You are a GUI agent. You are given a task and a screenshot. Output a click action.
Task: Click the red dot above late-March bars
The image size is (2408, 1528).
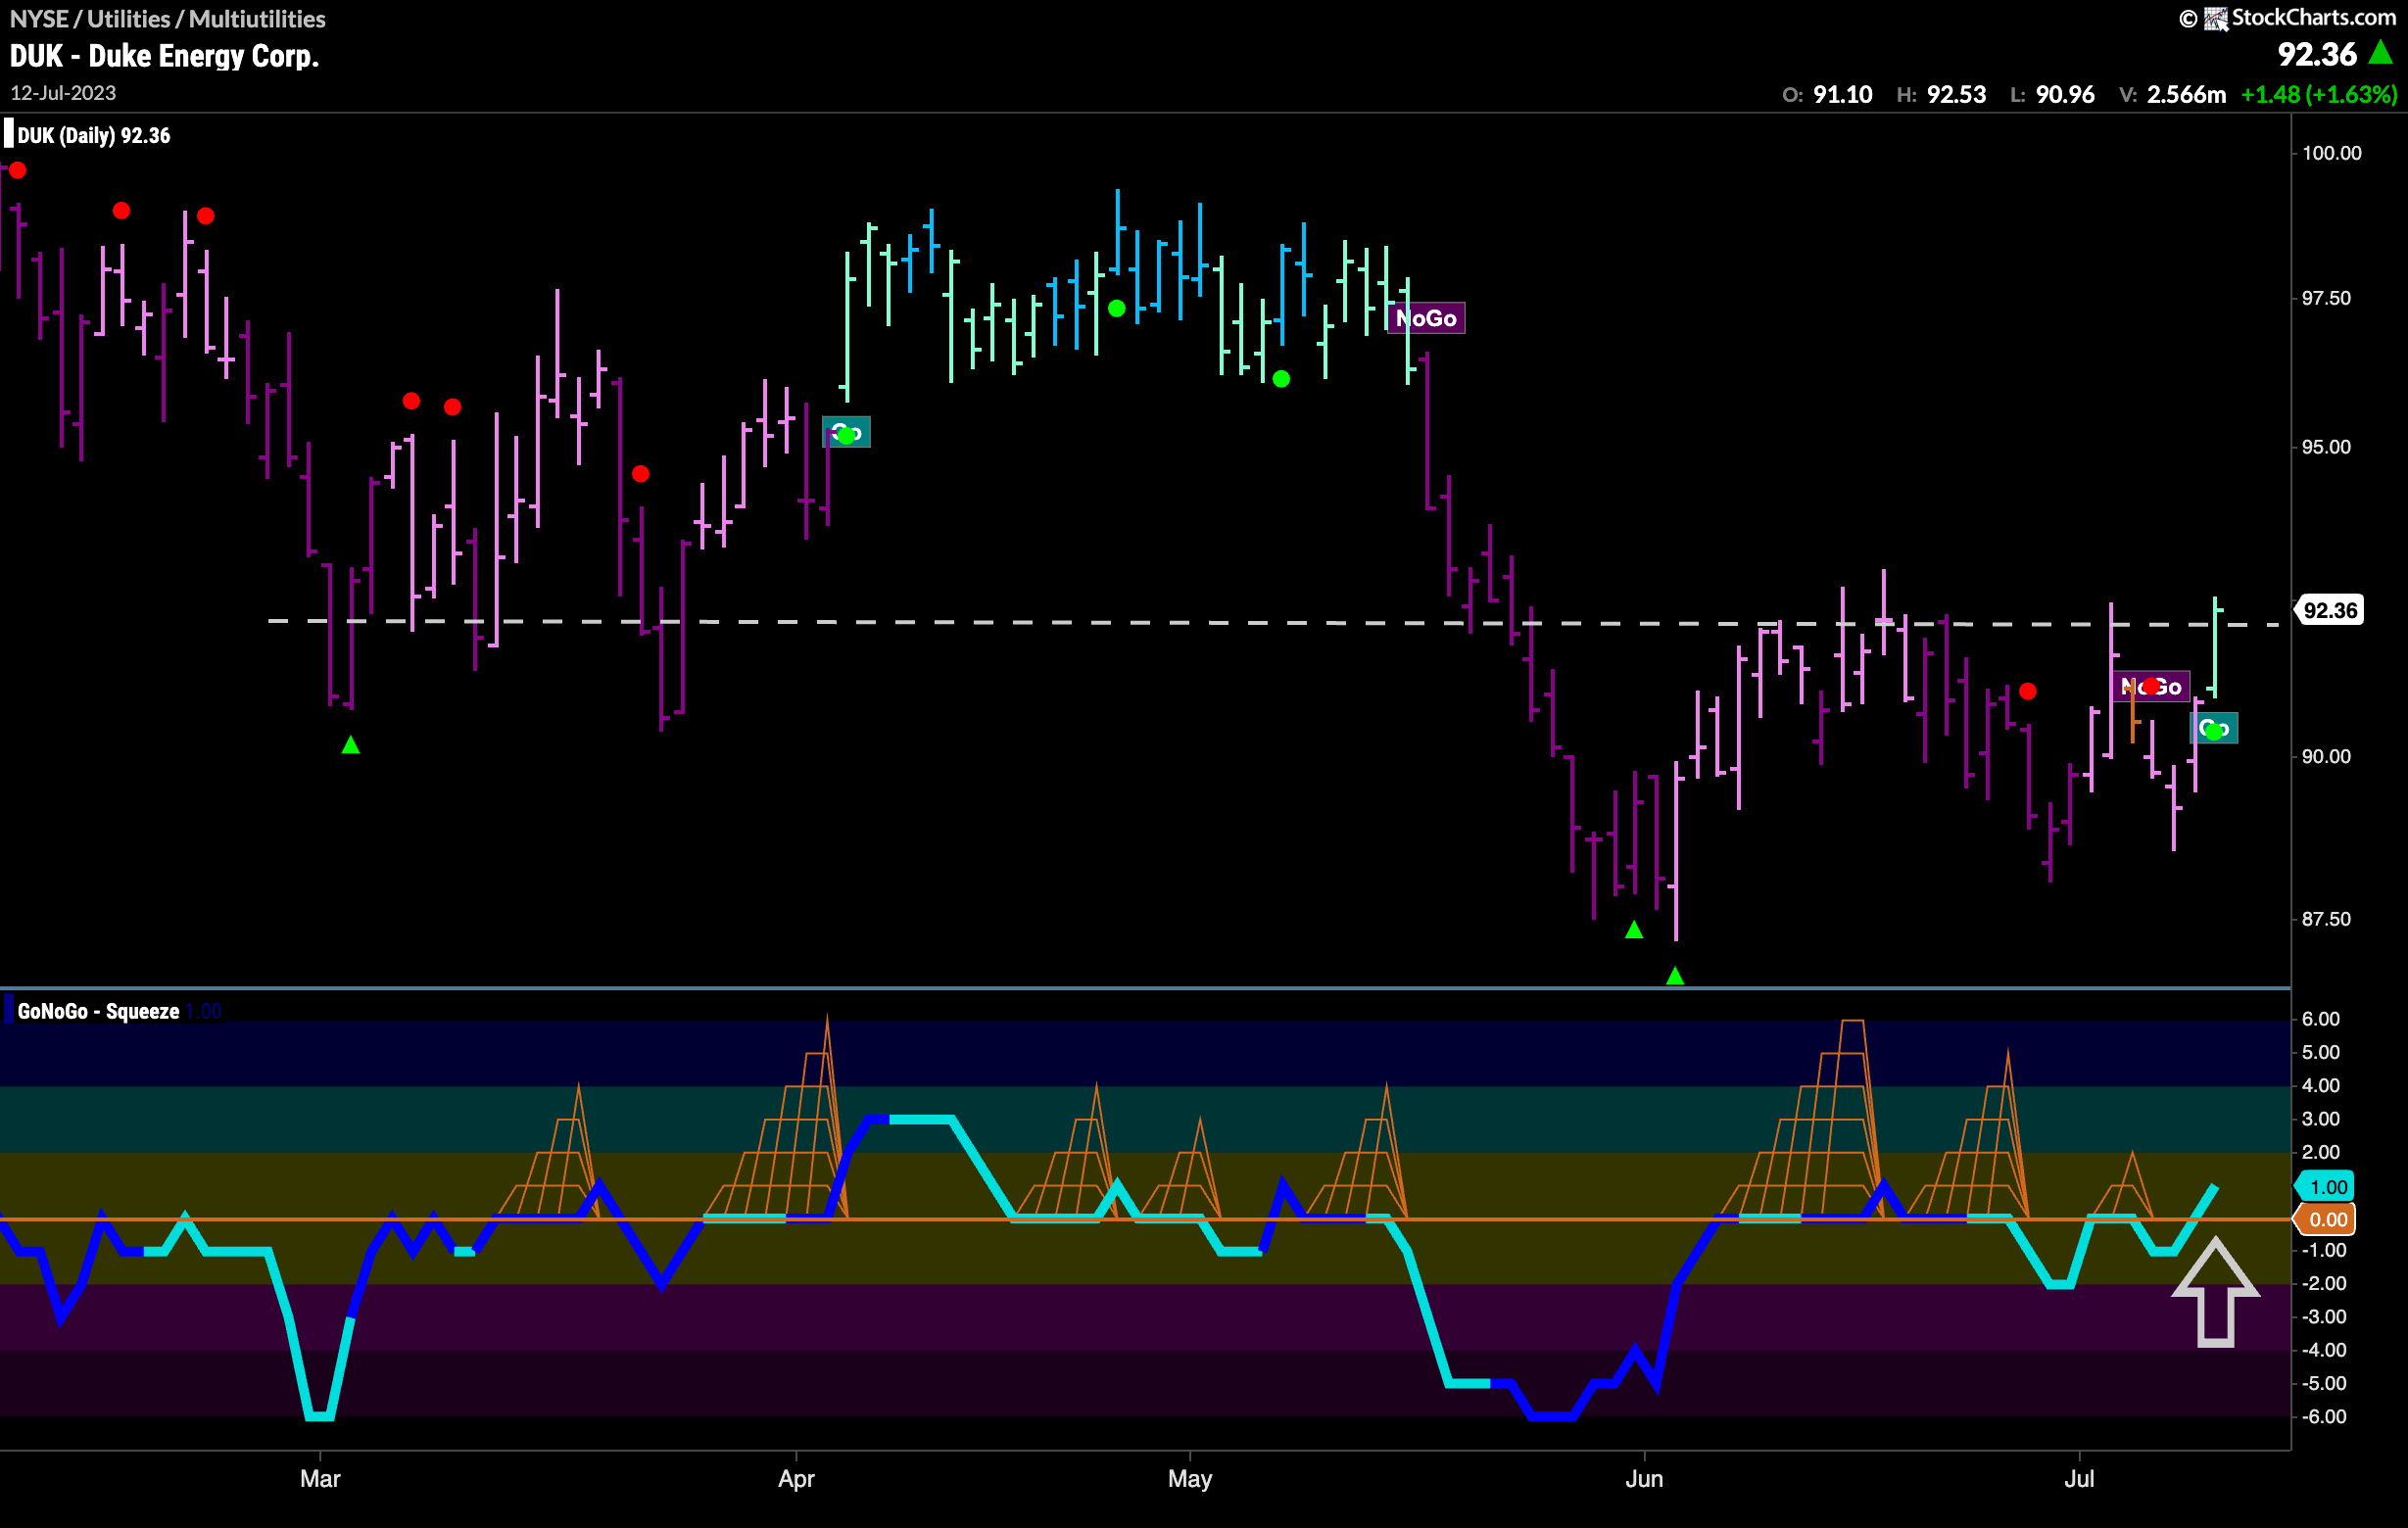[641, 474]
